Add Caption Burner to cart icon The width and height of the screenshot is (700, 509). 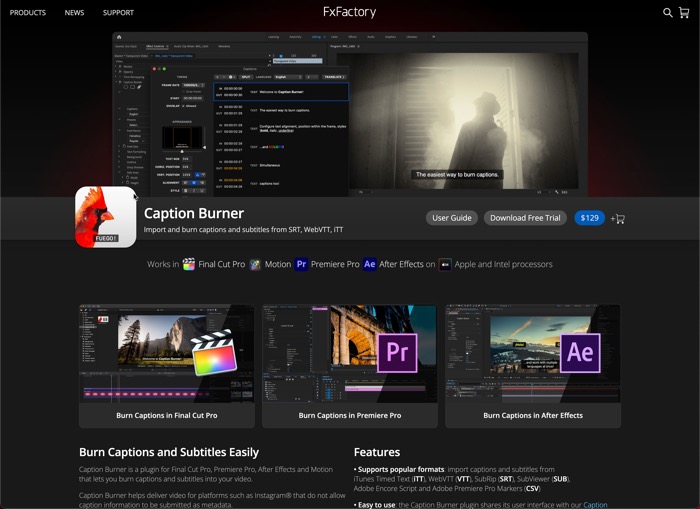(x=618, y=219)
